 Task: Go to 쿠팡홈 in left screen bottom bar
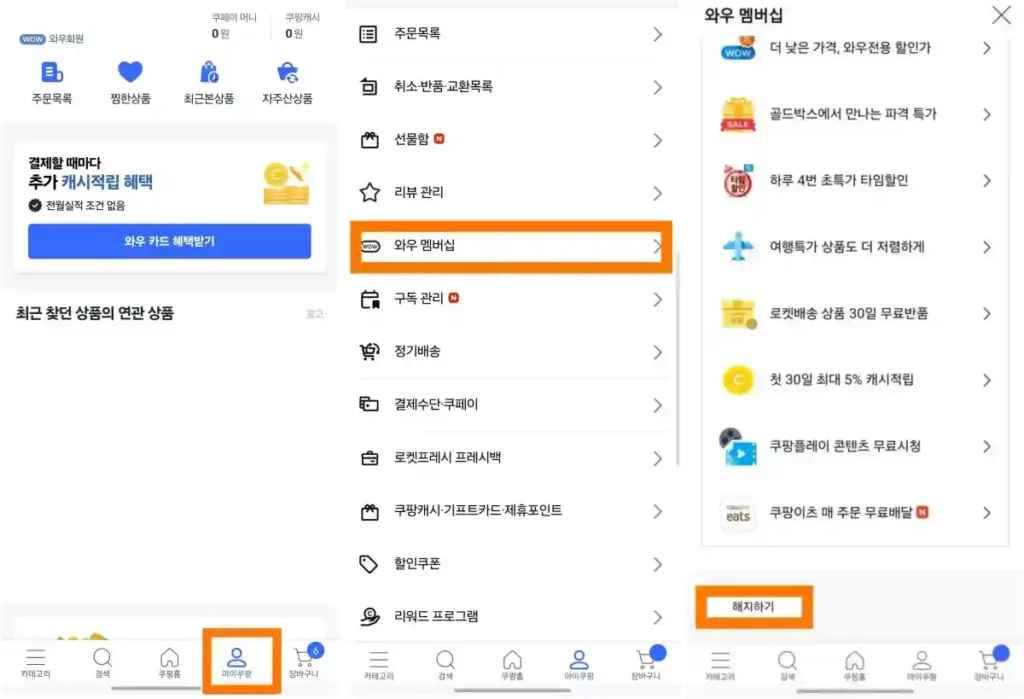tap(169, 662)
